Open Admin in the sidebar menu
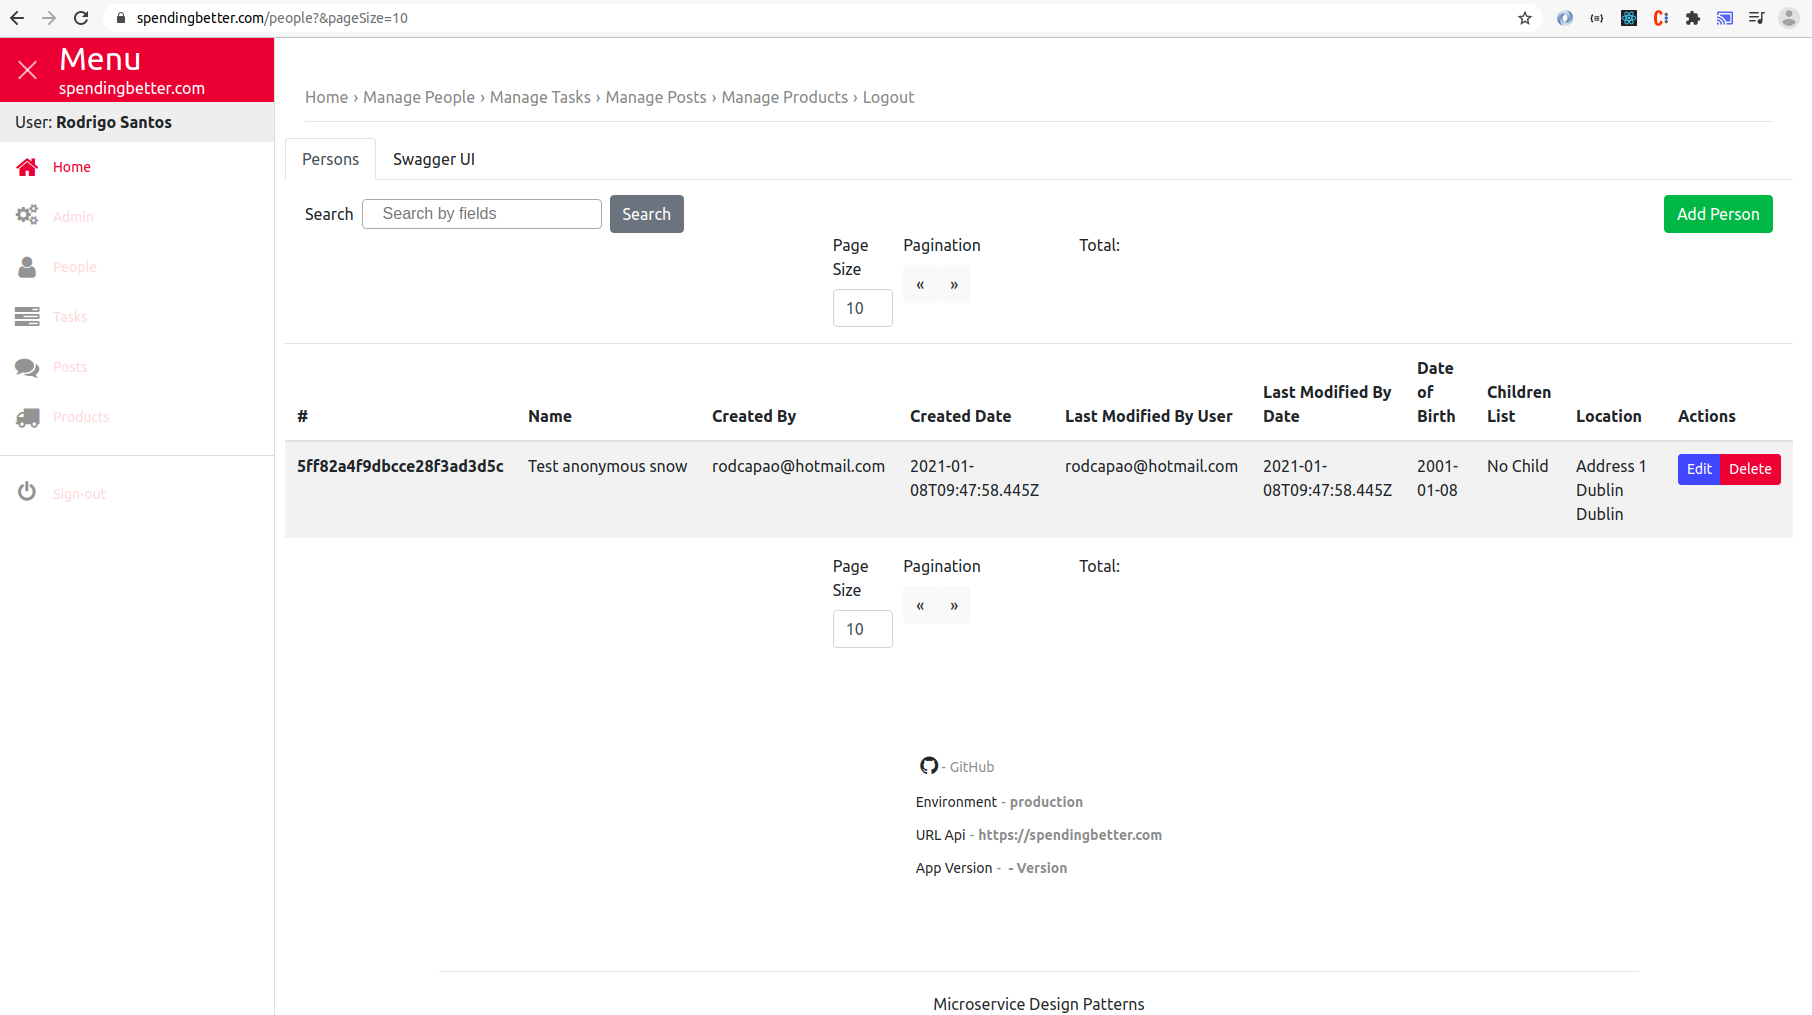The width and height of the screenshot is (1812, 1015). pos(73,217)
